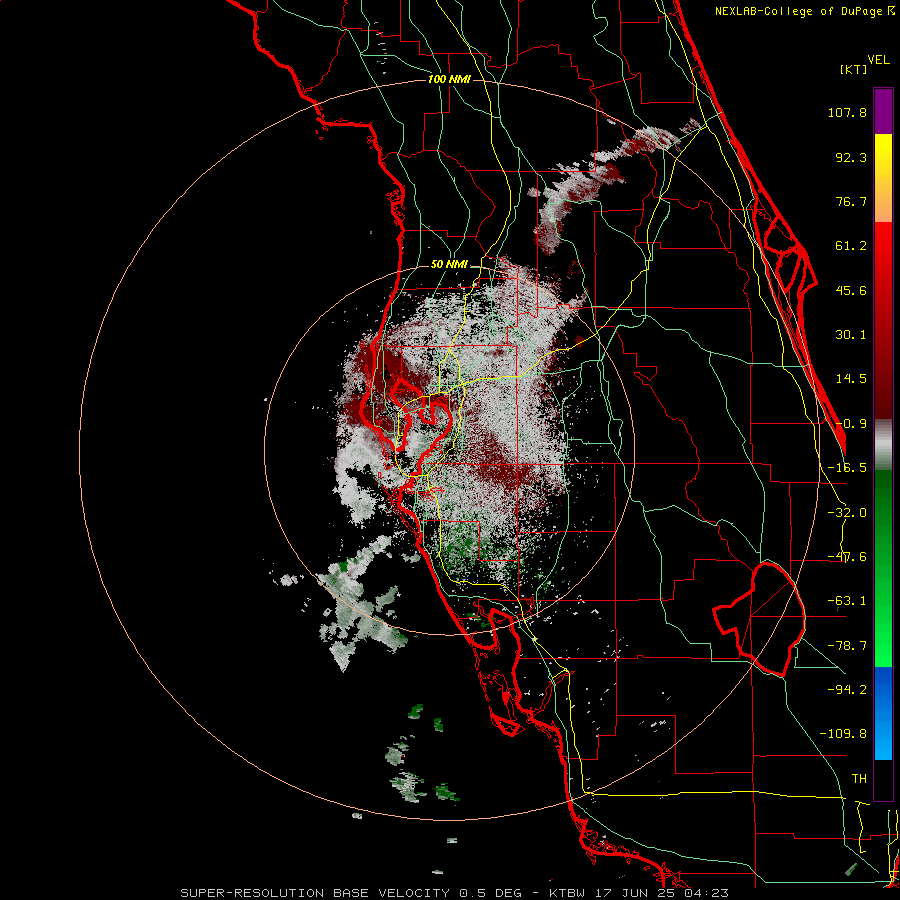The image size is (900, 900).
Task: Pick the yellow-orange segment of the color bar
Action: point(883,178)
